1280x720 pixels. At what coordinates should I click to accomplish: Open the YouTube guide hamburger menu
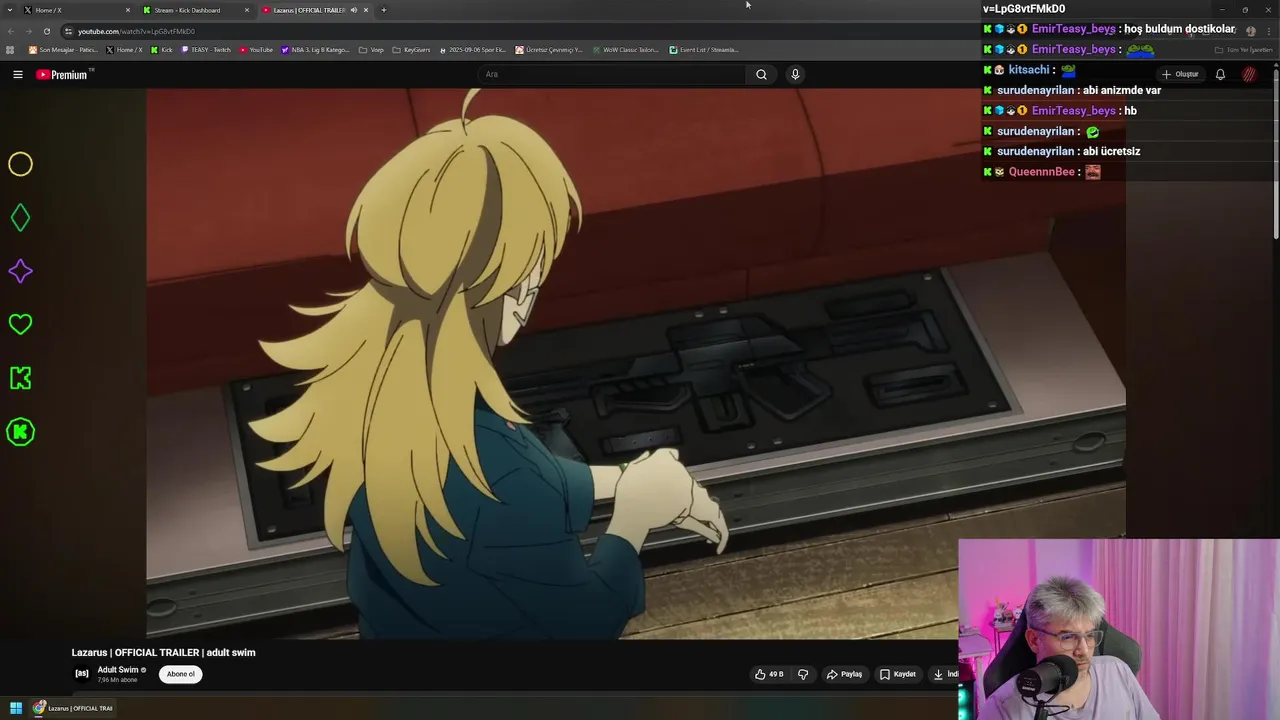click(17, 74)
